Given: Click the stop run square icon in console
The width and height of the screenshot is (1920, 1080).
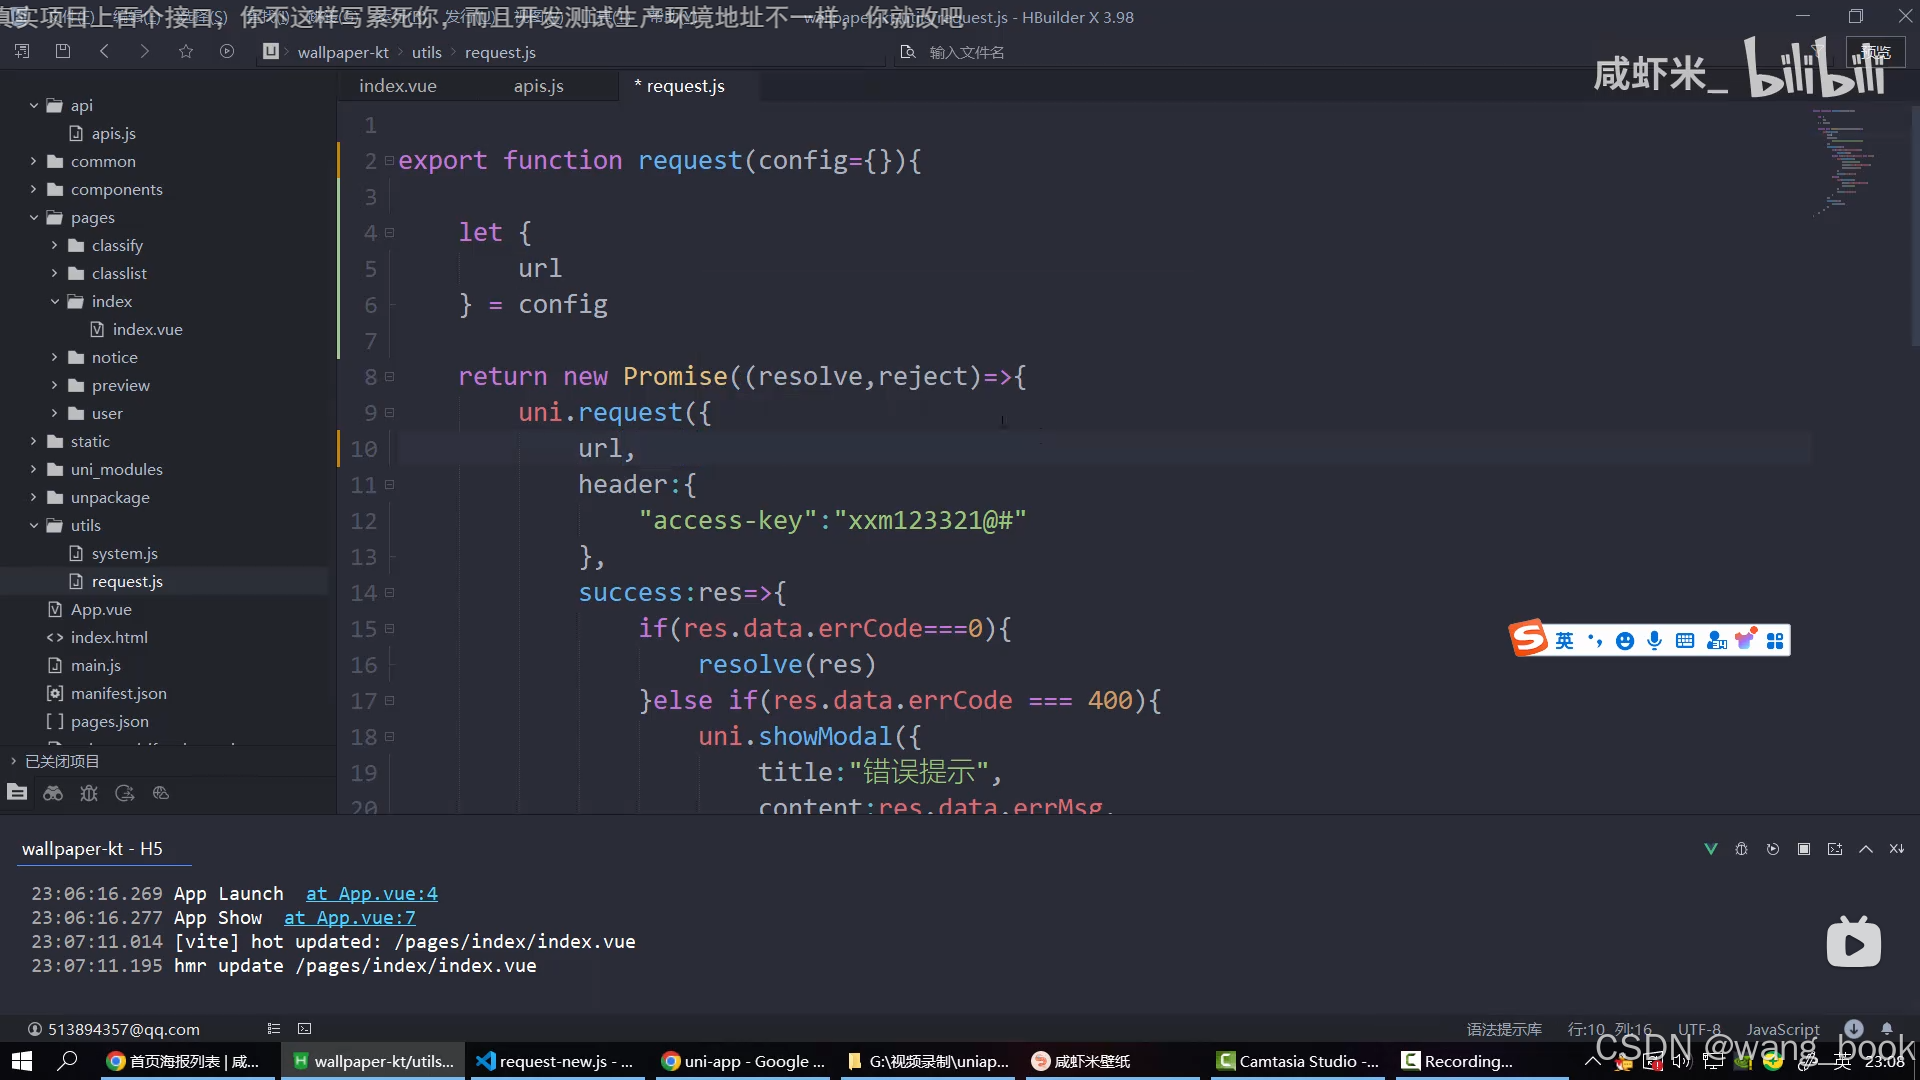Looking at the screenshot, I should 1804,849.
